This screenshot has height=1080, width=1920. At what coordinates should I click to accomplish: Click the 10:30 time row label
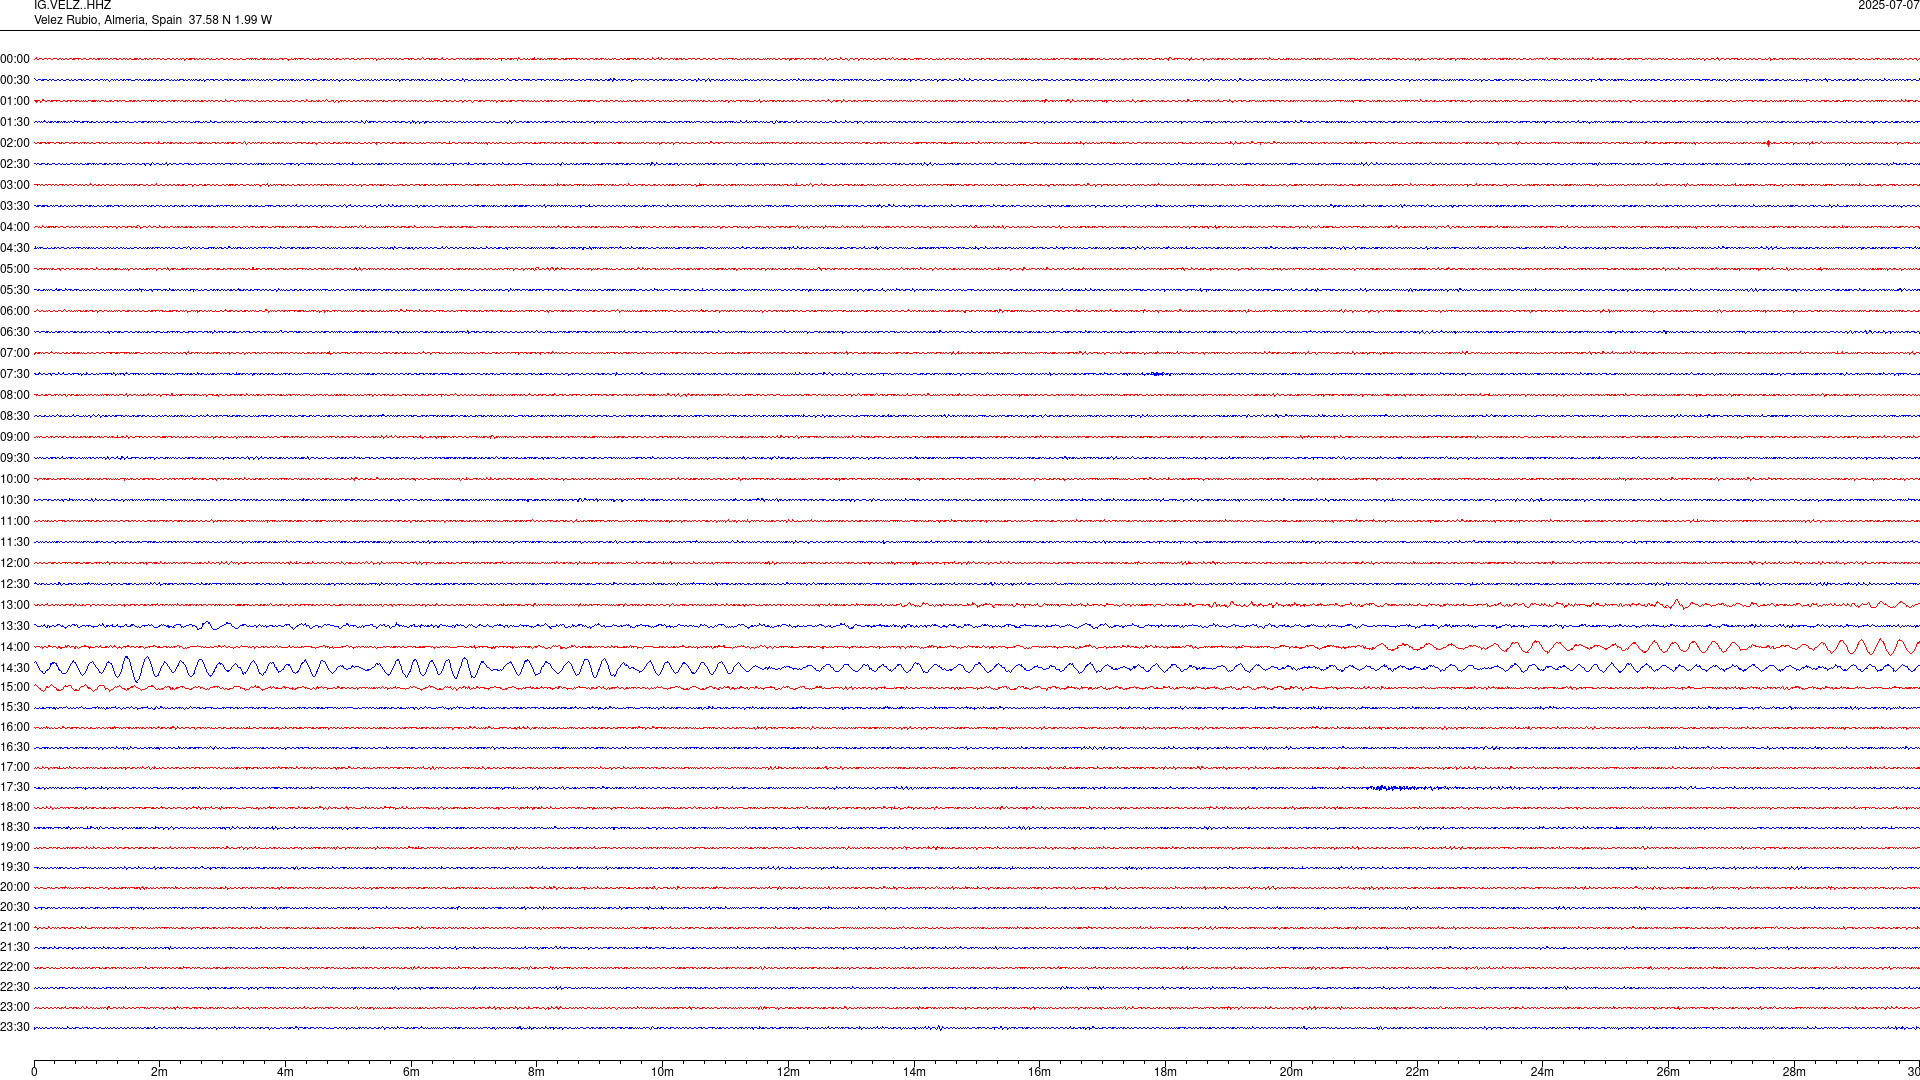[15, 500]
